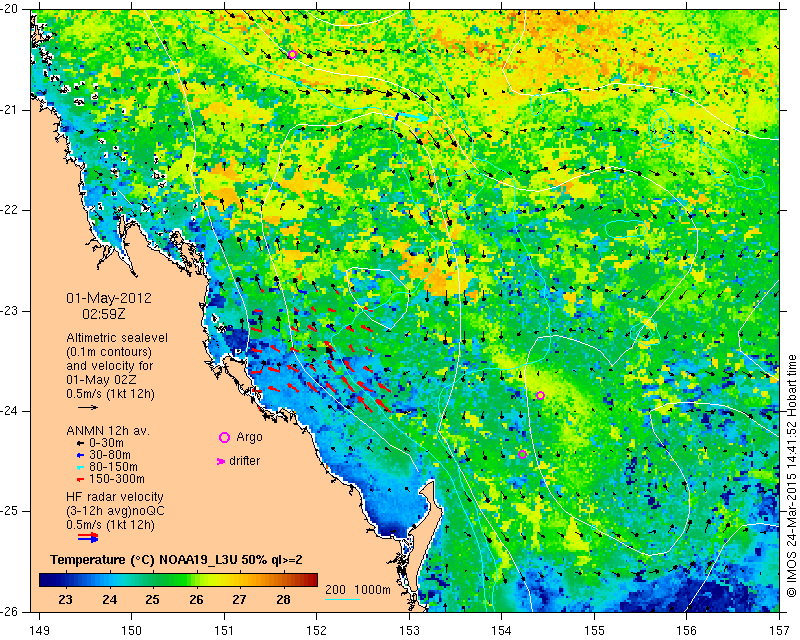Click the latitude axis label -26

click(10, 612)
